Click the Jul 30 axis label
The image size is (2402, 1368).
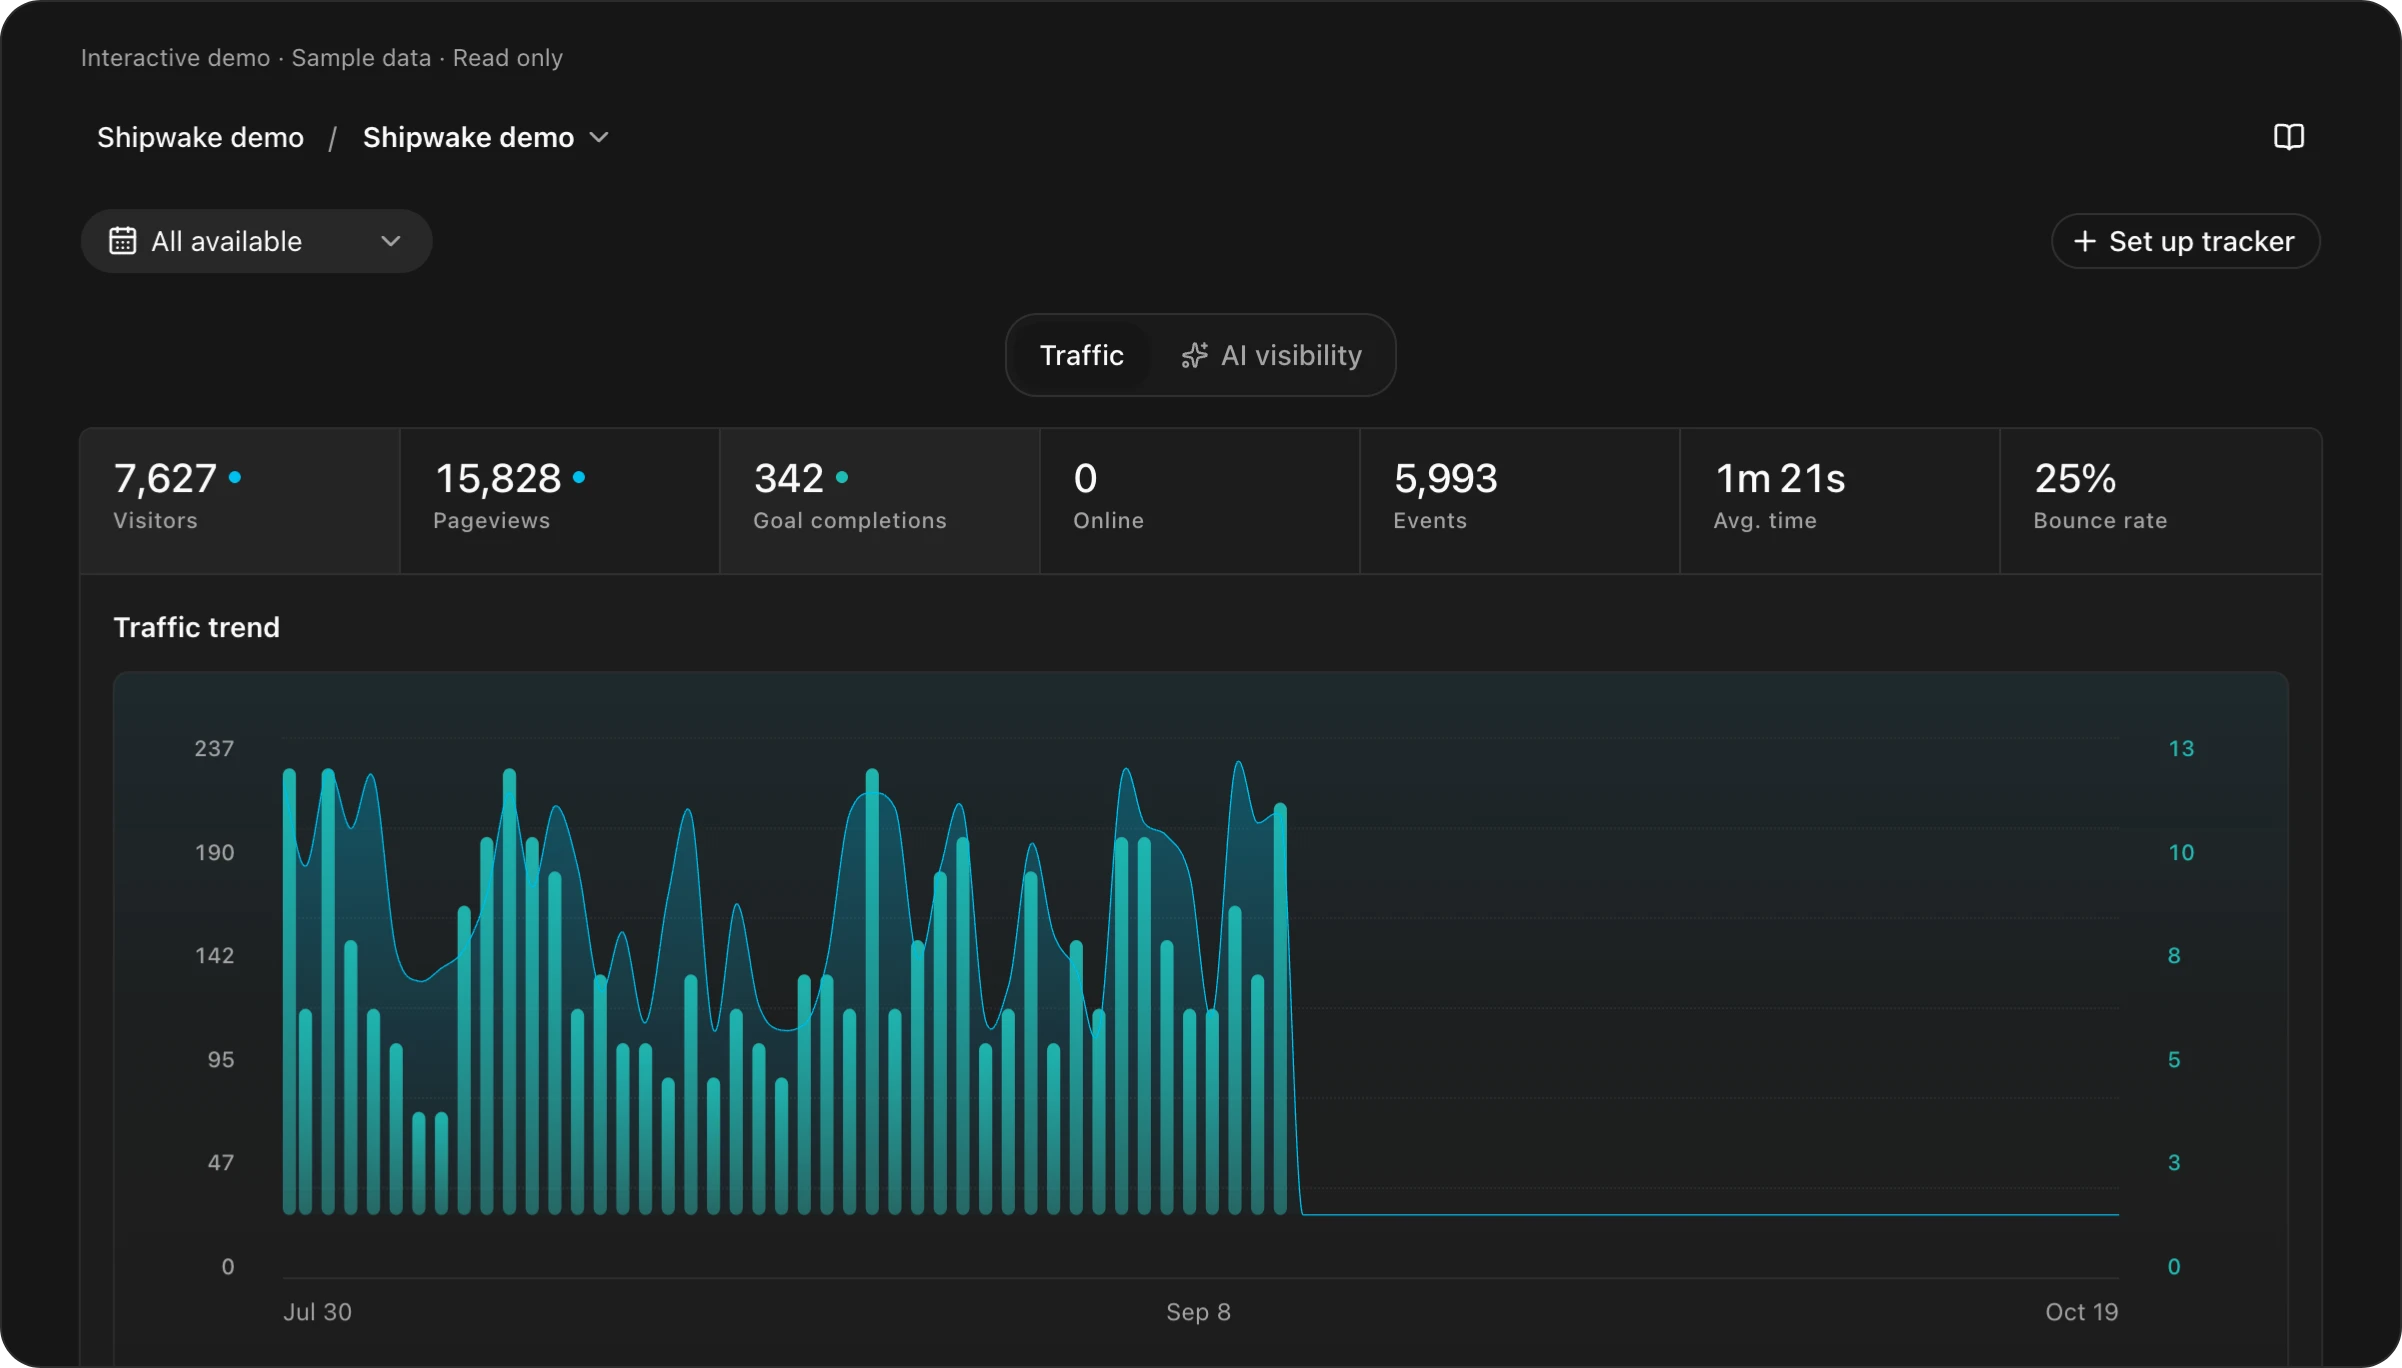coord(318,1312)
